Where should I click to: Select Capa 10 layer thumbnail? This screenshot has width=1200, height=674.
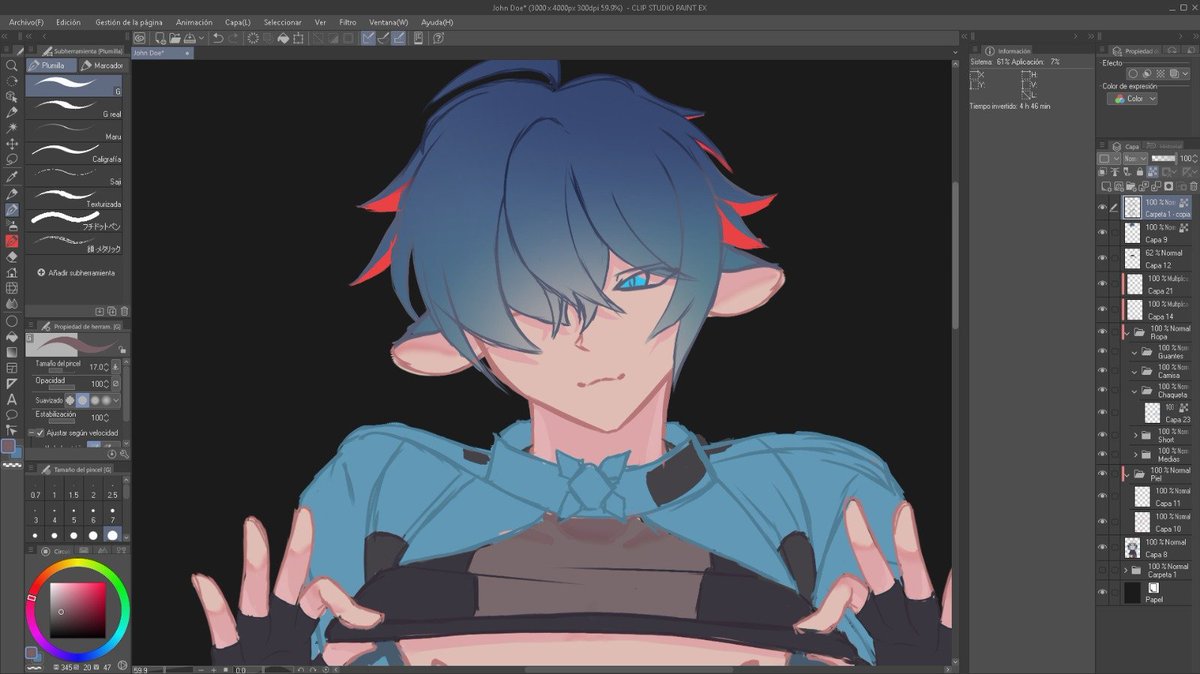coord(1143,523)
